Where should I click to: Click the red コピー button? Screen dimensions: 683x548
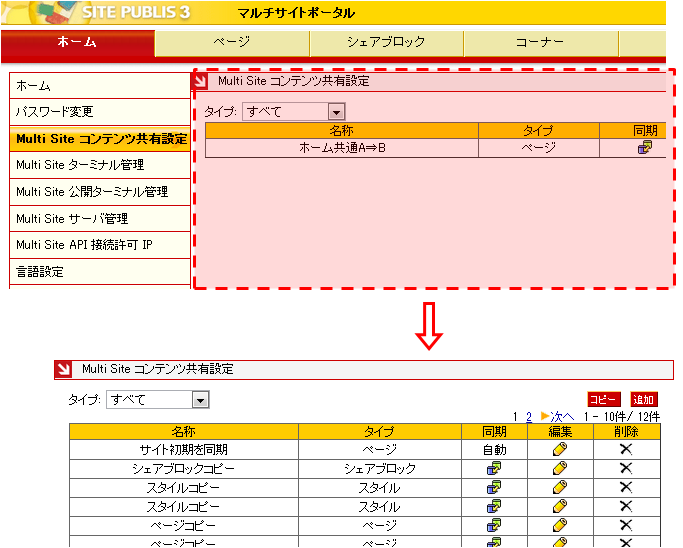pyautogui.click(x=603, y=399)
